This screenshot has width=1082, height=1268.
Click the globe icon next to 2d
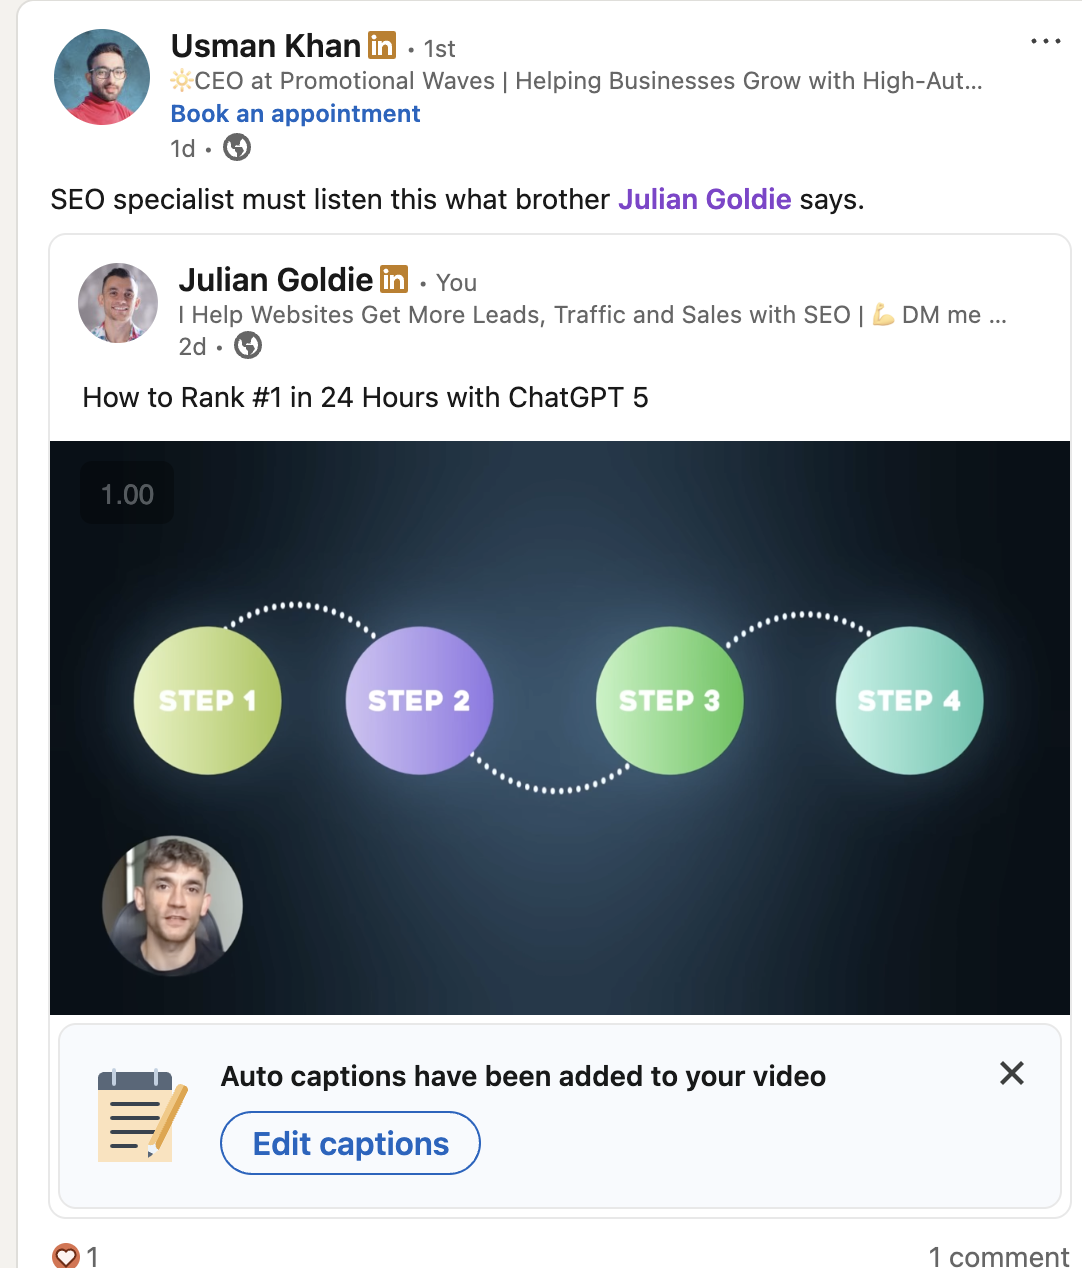(248, 346)
